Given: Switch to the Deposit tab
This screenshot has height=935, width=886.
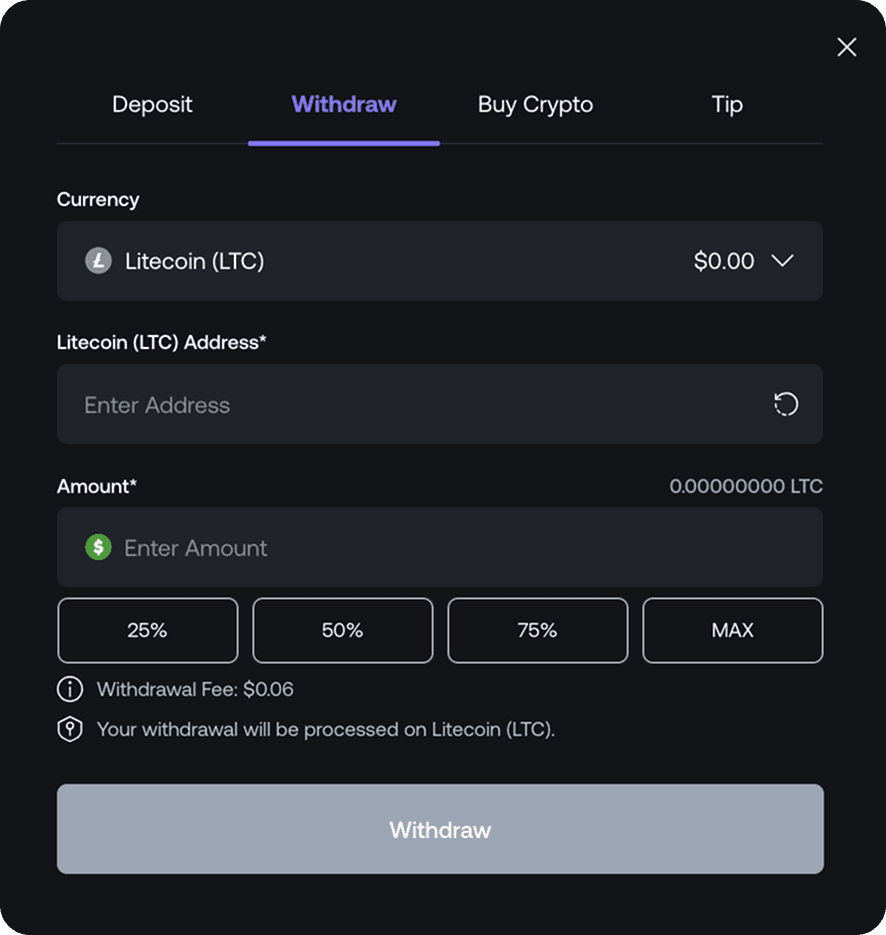Looking at the screenshot, I should pos(152,104).
